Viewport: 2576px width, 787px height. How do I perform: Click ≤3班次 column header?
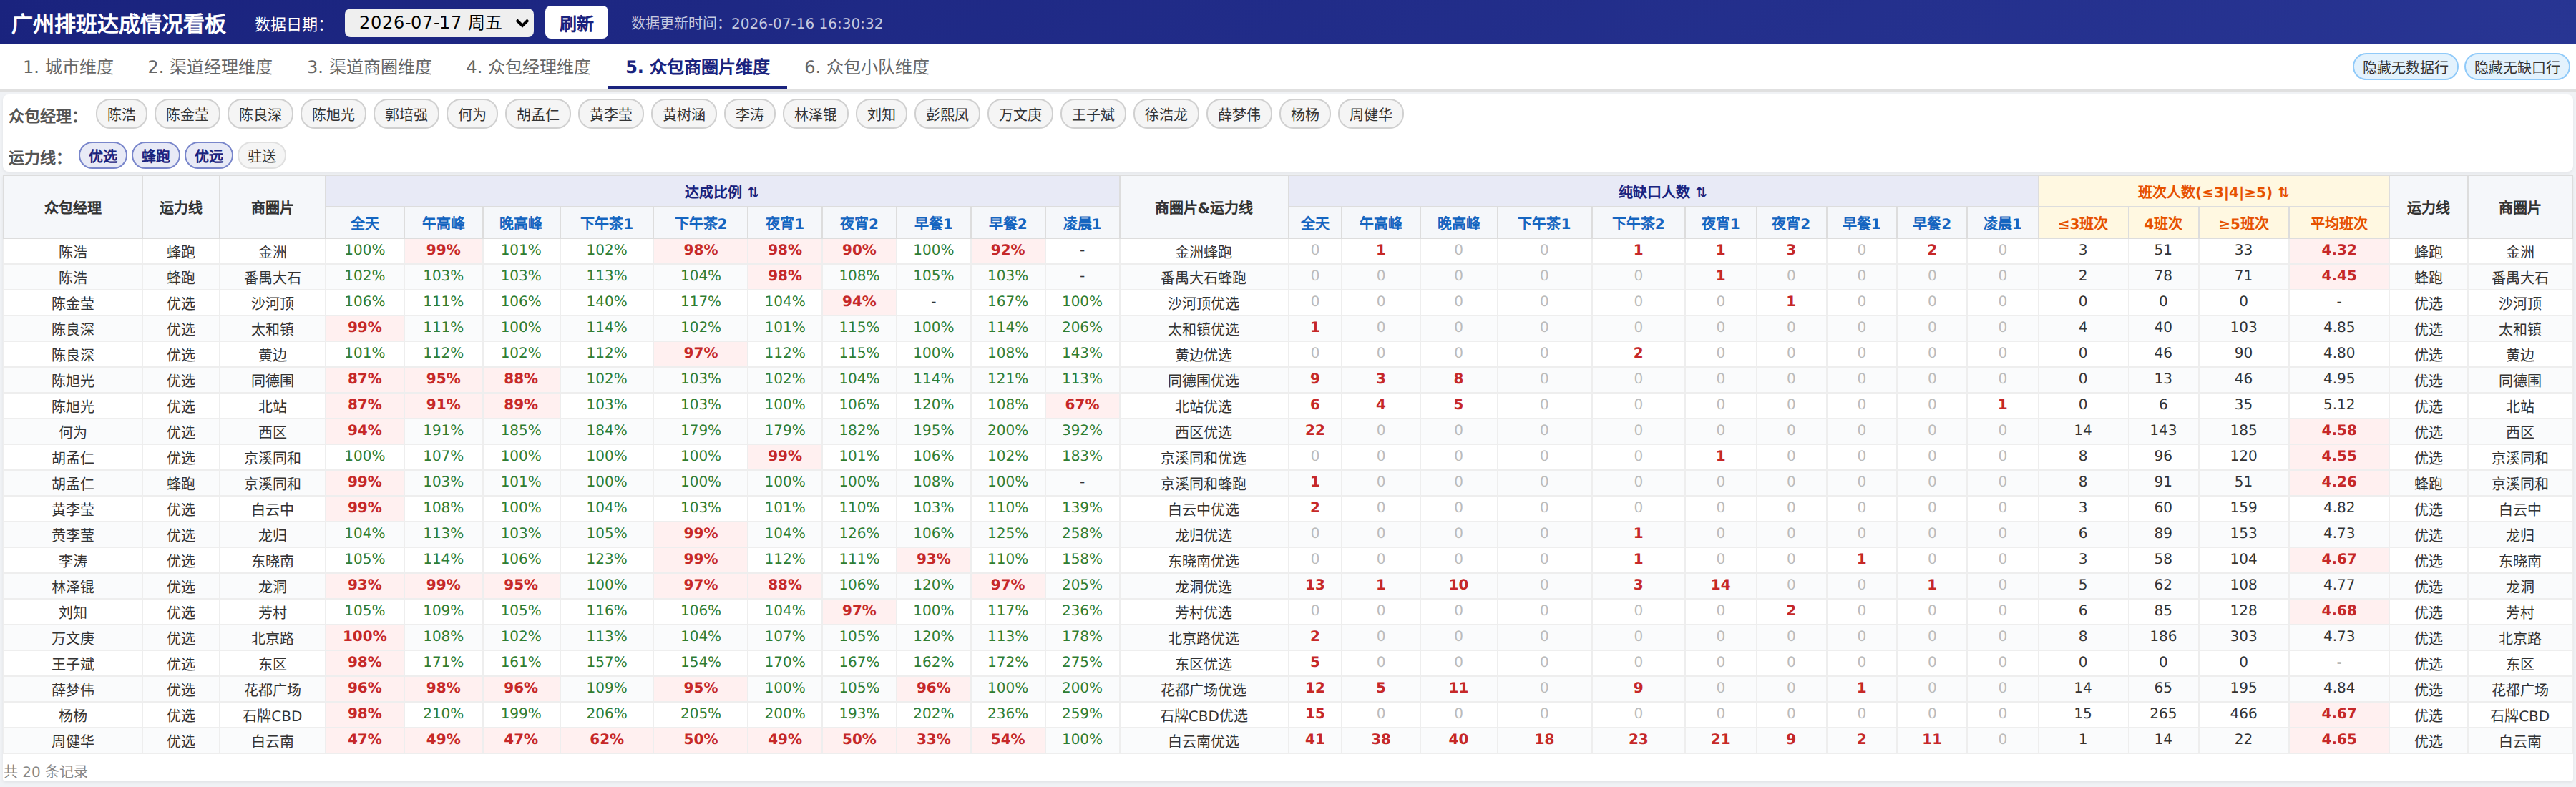[x=2083, y=224]
